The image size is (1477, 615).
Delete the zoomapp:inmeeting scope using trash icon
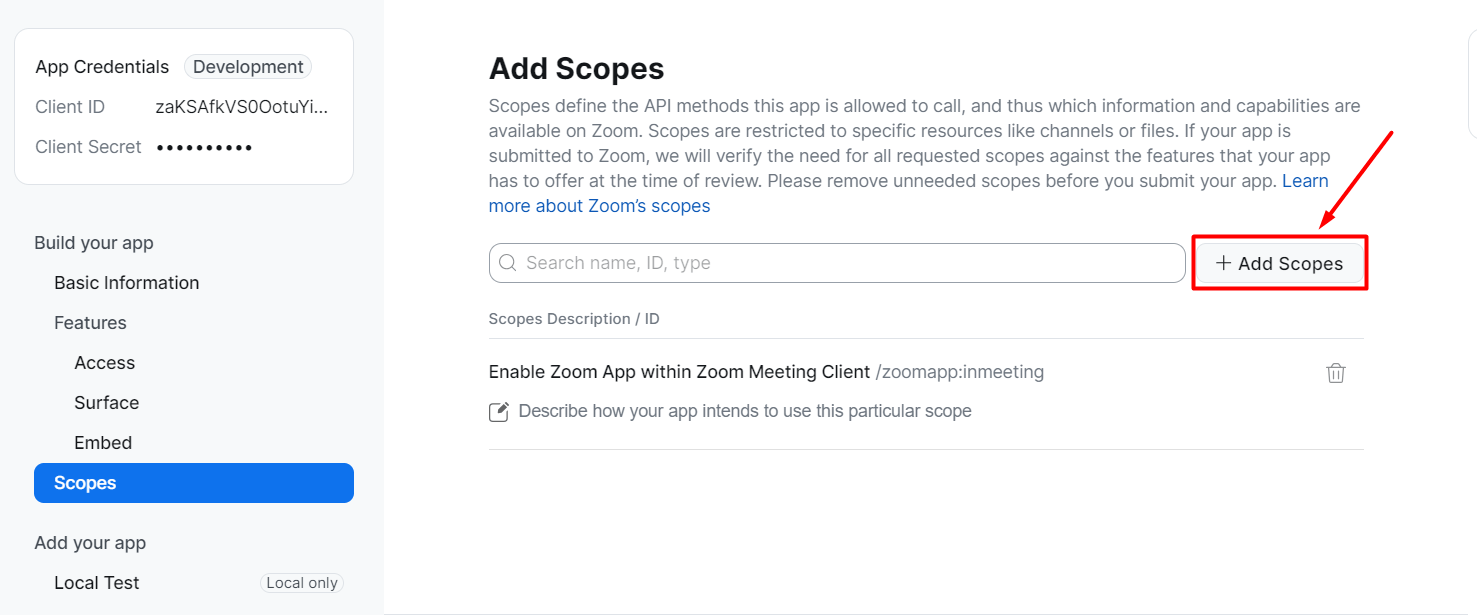click(x=1336, y=372)
